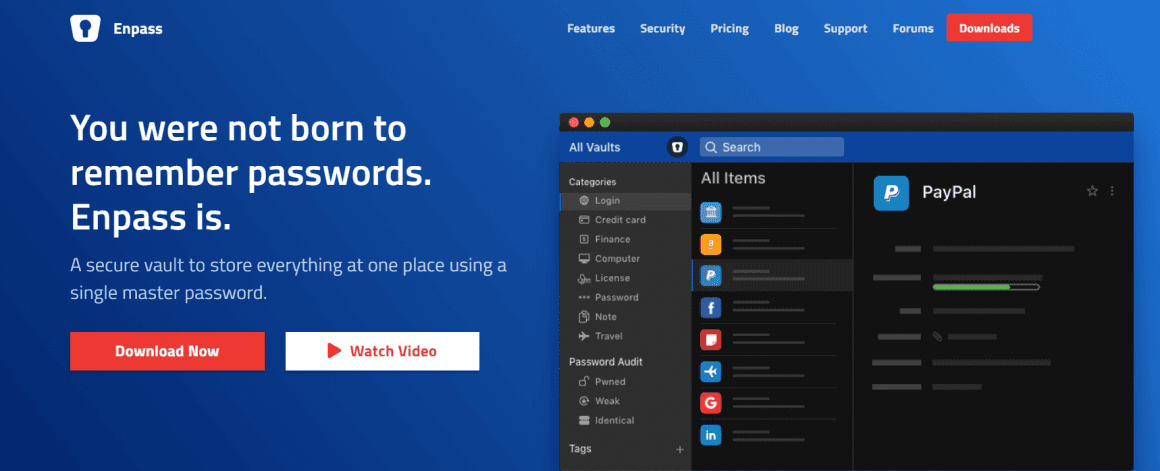The image size is (1160, 471).
Task: Open the All Vaults selector
Action: point(595,148)
